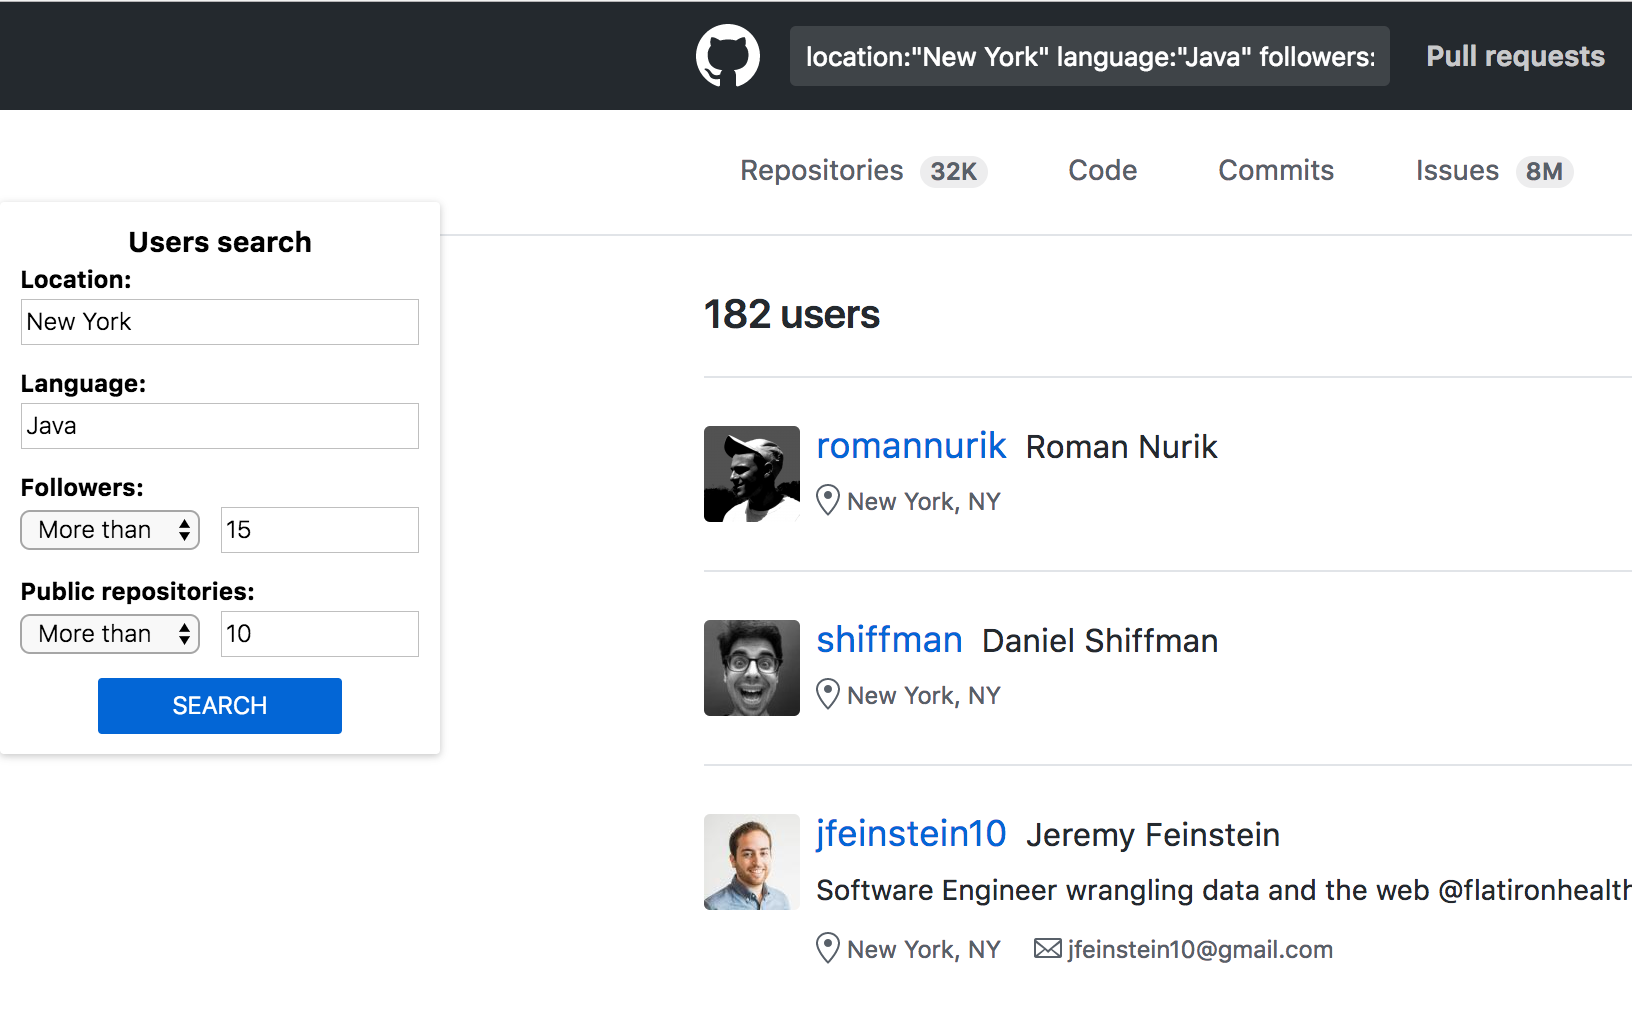Image resolution: width=1632 pixels, height=1016 pixels.
Task: Focus the Language input field
Action: tap(220, 426)
